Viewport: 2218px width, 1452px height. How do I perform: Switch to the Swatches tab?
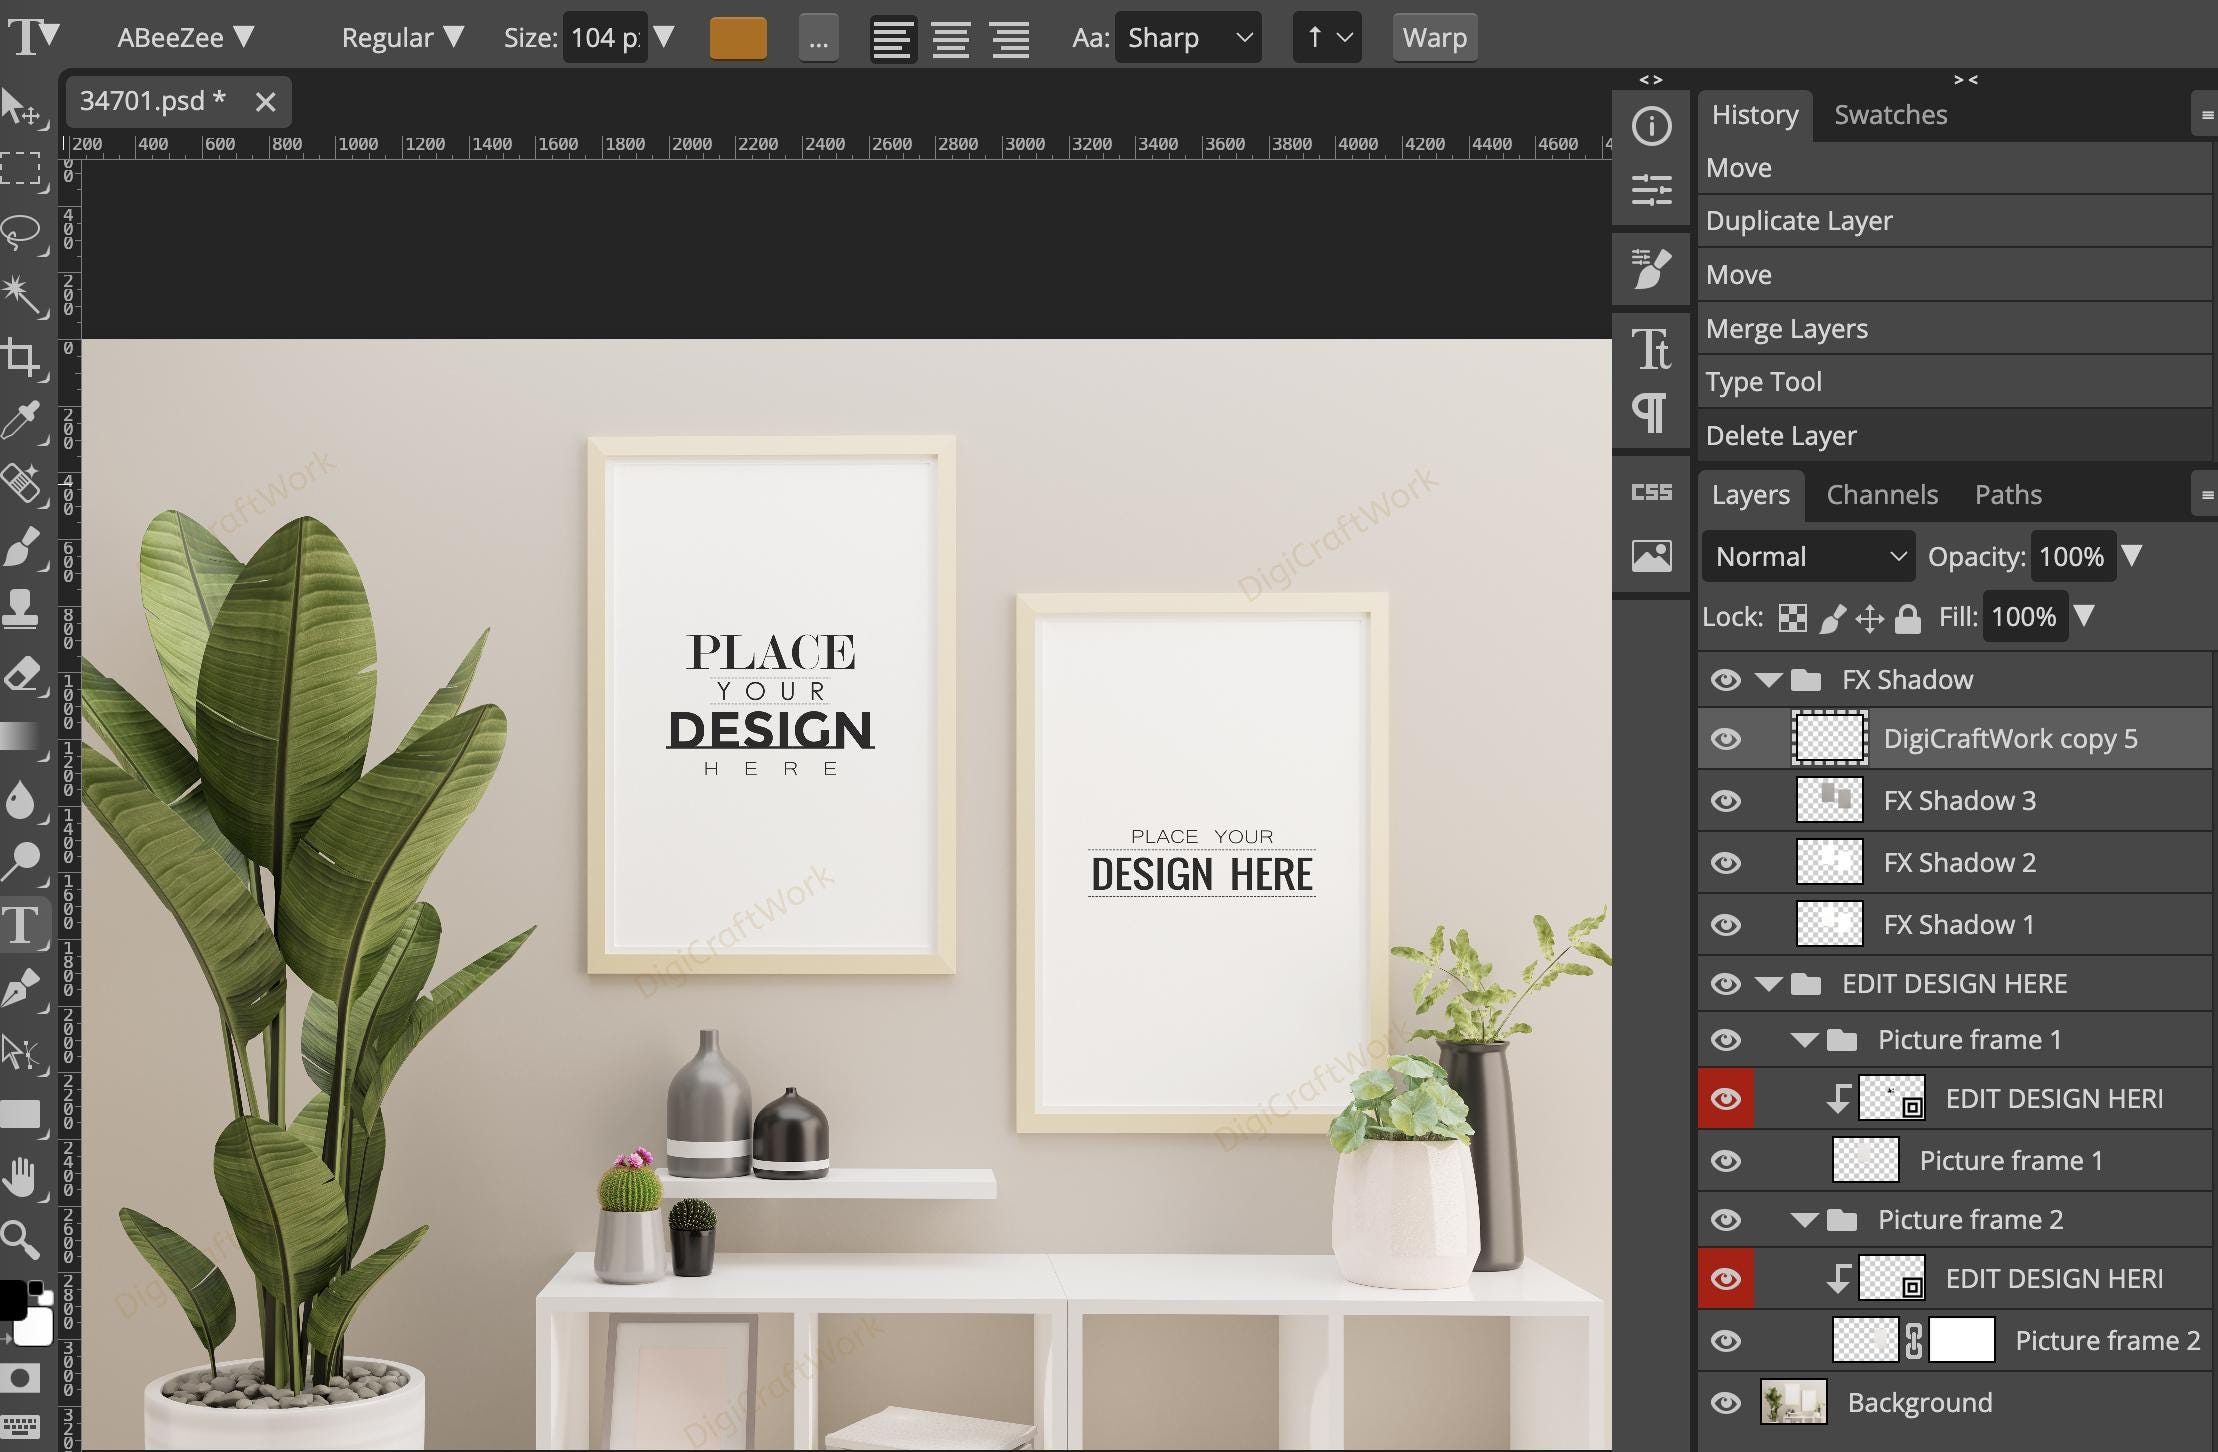[1890, 115]
